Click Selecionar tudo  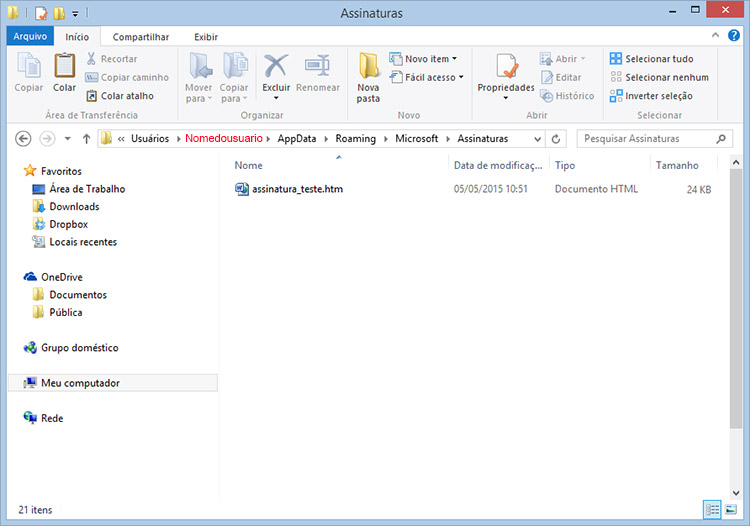coord(651,59)
